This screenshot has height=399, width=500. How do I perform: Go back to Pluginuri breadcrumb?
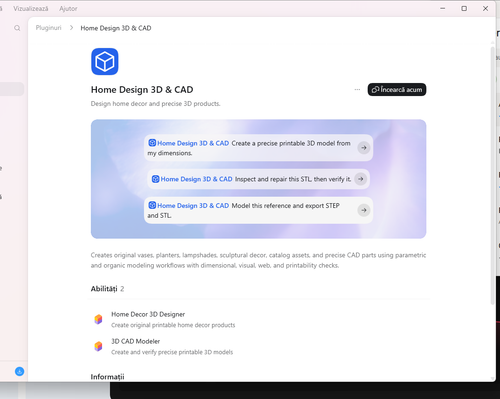49,28
